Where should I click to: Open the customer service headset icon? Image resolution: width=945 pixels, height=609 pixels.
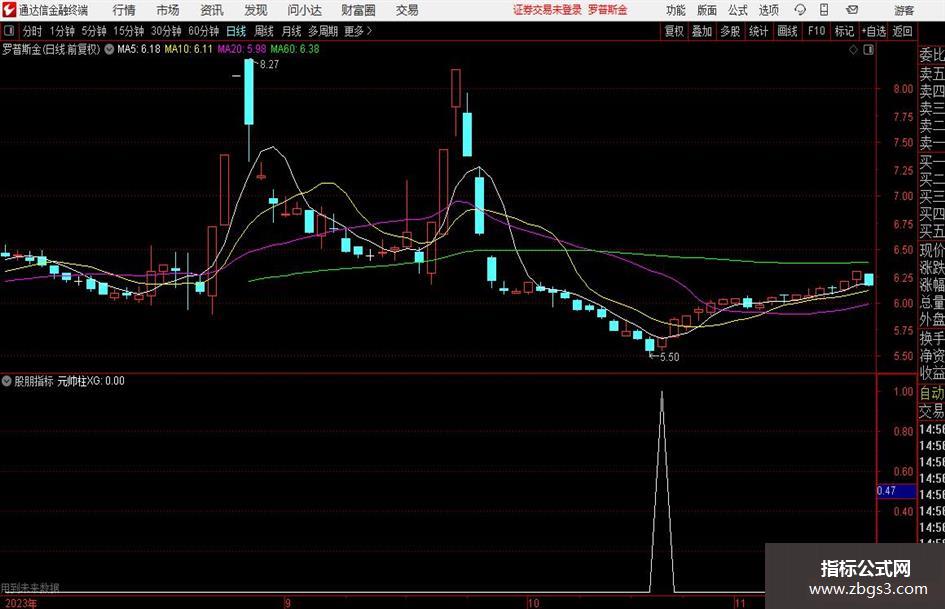coord(800,10)
